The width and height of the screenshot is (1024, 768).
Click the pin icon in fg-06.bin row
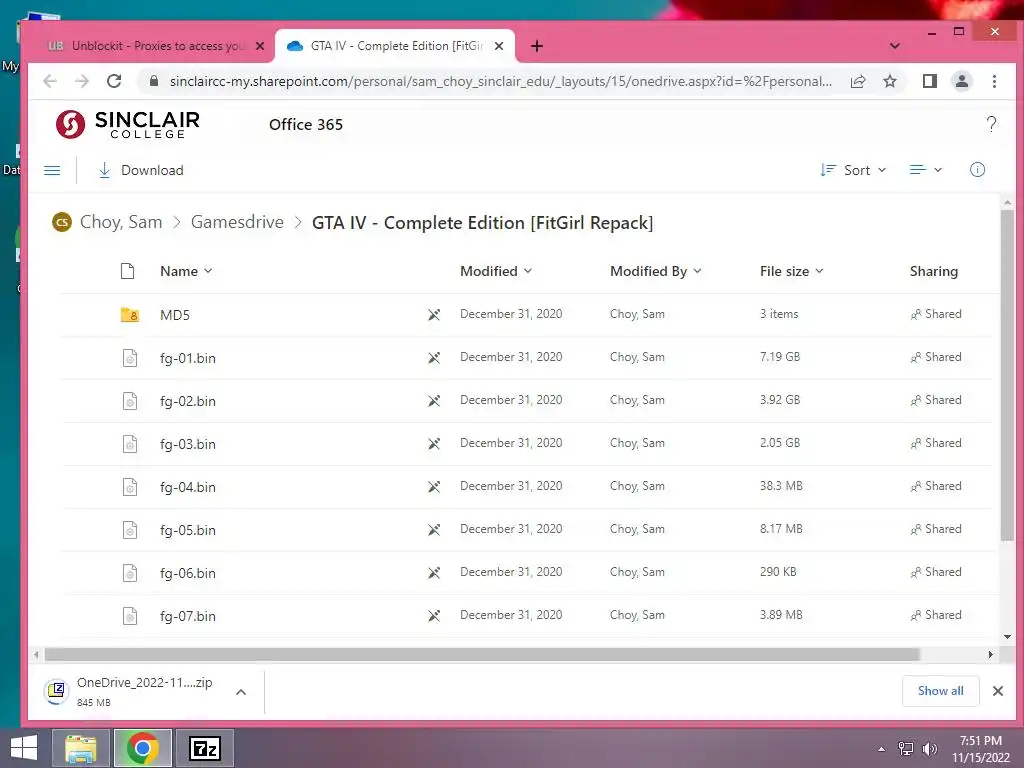click(x=434, y=573)
